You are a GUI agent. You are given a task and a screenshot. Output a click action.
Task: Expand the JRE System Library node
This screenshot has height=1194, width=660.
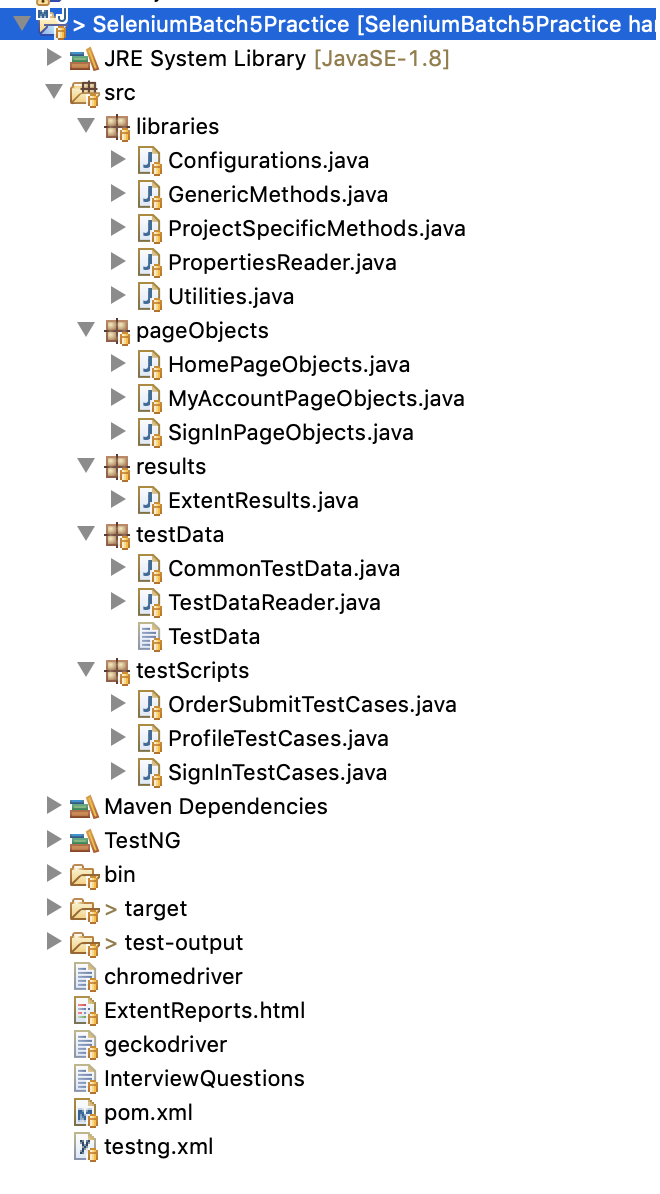53,58
